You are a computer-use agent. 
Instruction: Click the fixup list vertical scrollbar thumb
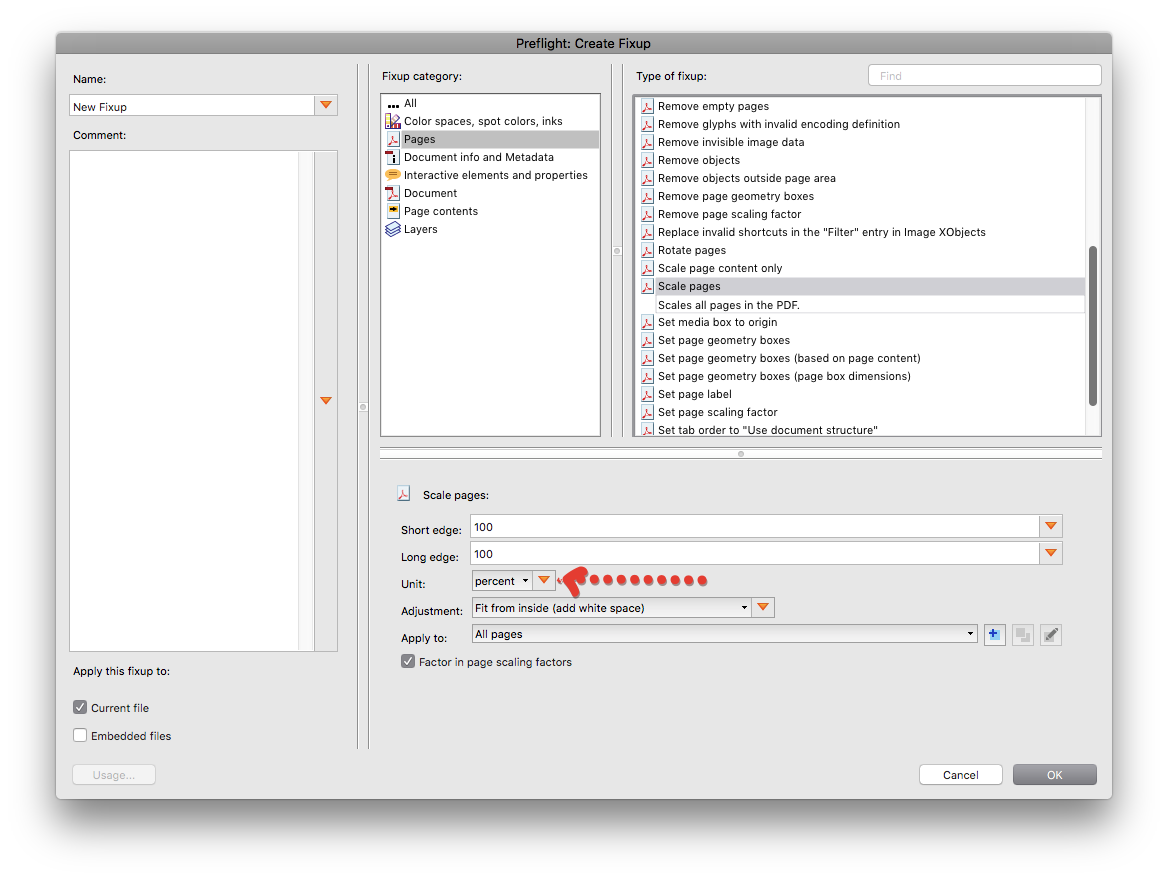(1093, 326)
